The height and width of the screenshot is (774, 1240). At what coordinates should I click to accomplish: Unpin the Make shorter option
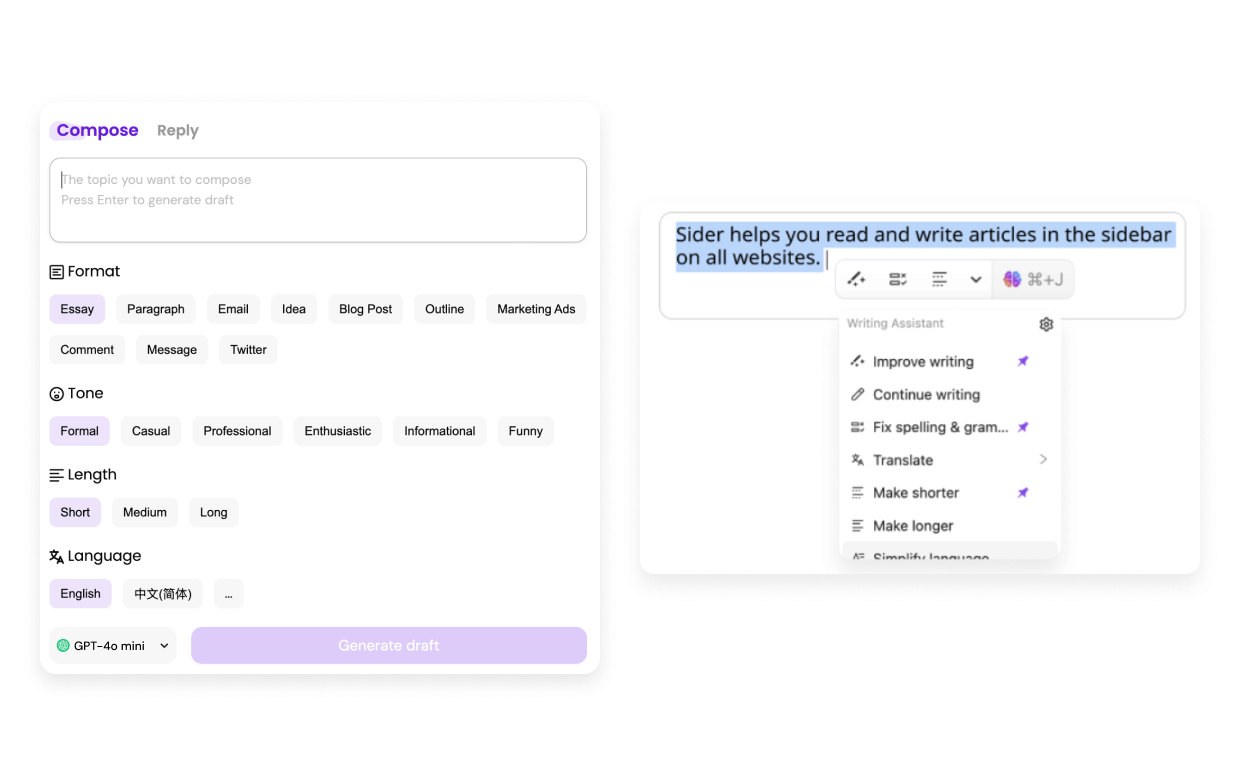coord(1022,492)
